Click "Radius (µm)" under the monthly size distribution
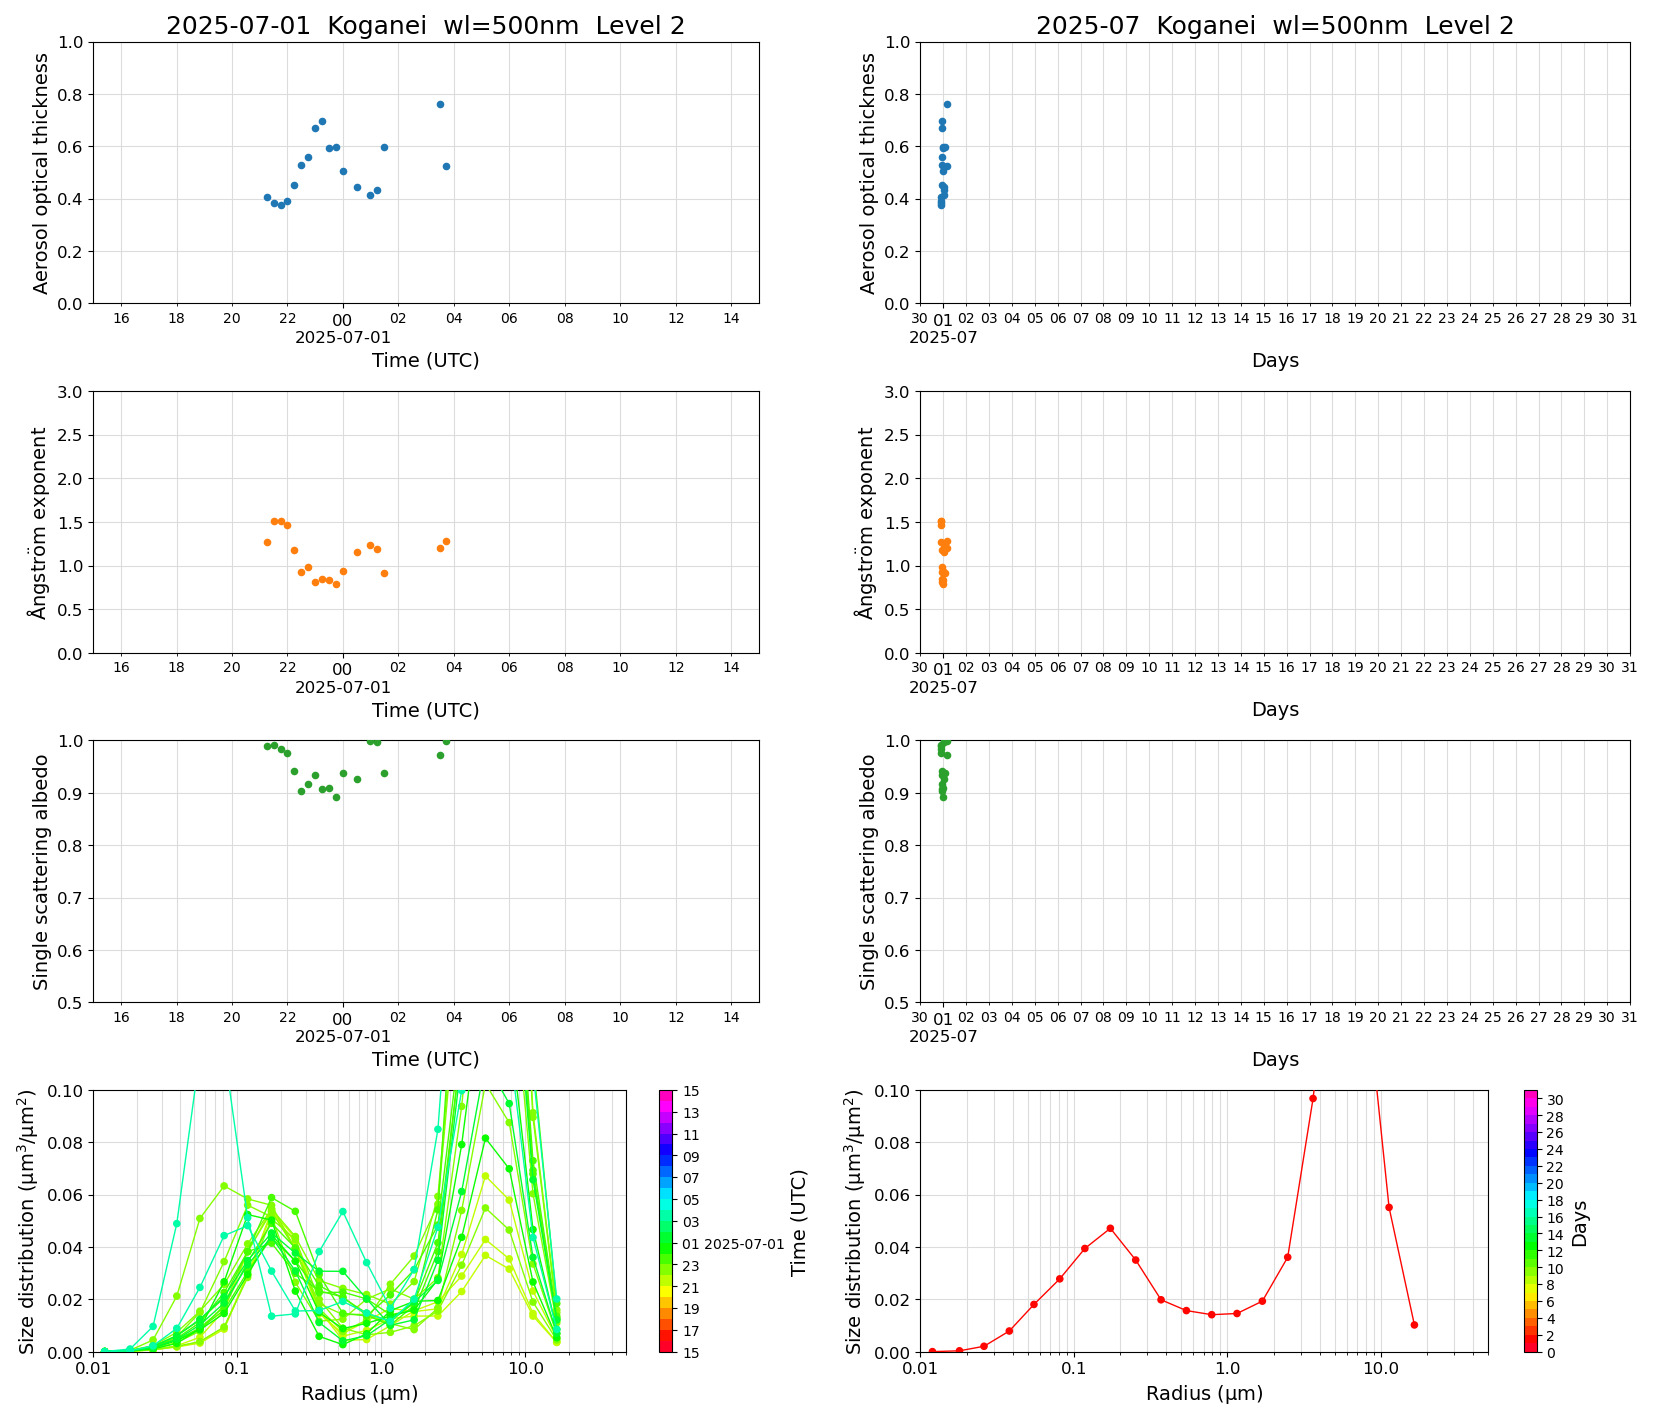Image resolution: width=1654 pixels, height=1420 pixels. 1204,1393
